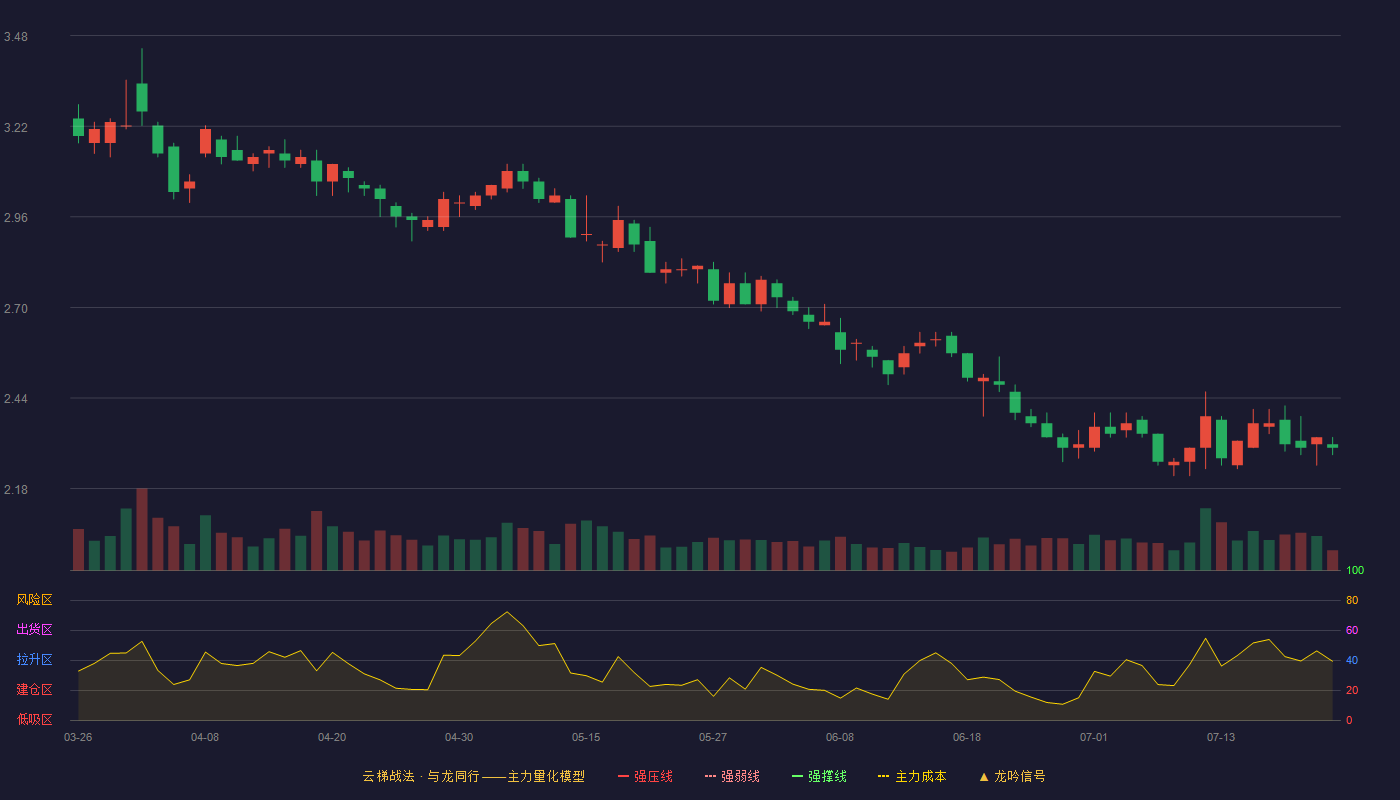Screen dimensions: 1400x800
Task: Click the 2.18 price axis label
Action: point(16,490)
